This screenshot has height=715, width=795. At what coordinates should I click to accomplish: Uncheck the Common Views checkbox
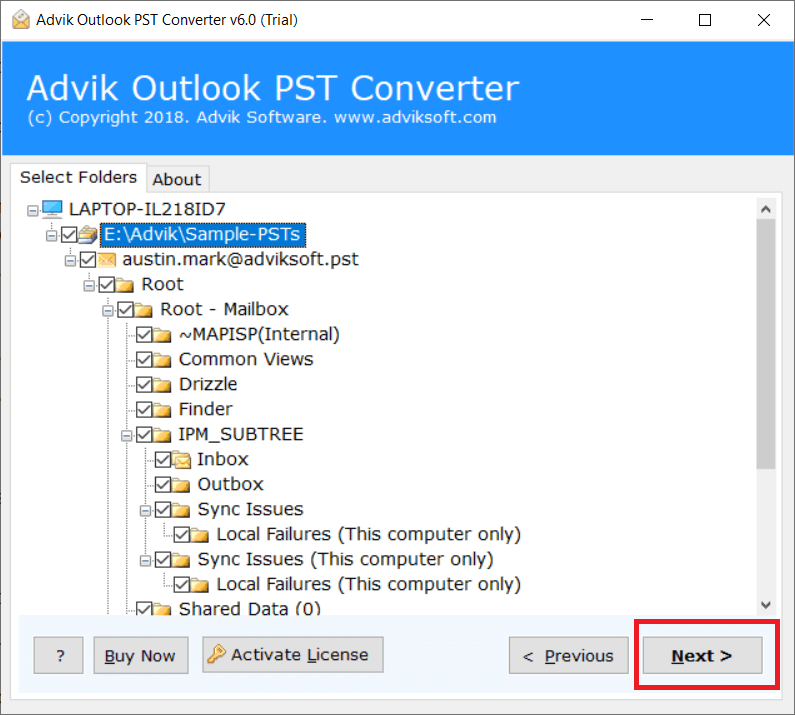[x=144, y=360]
